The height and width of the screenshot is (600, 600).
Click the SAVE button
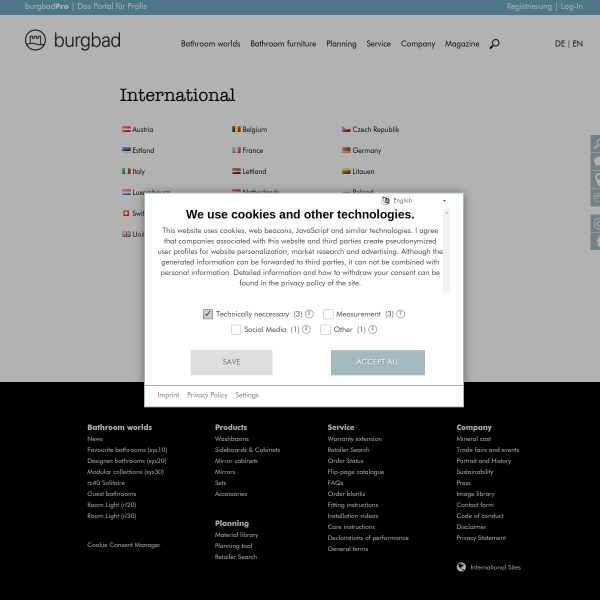coord(232,362)
